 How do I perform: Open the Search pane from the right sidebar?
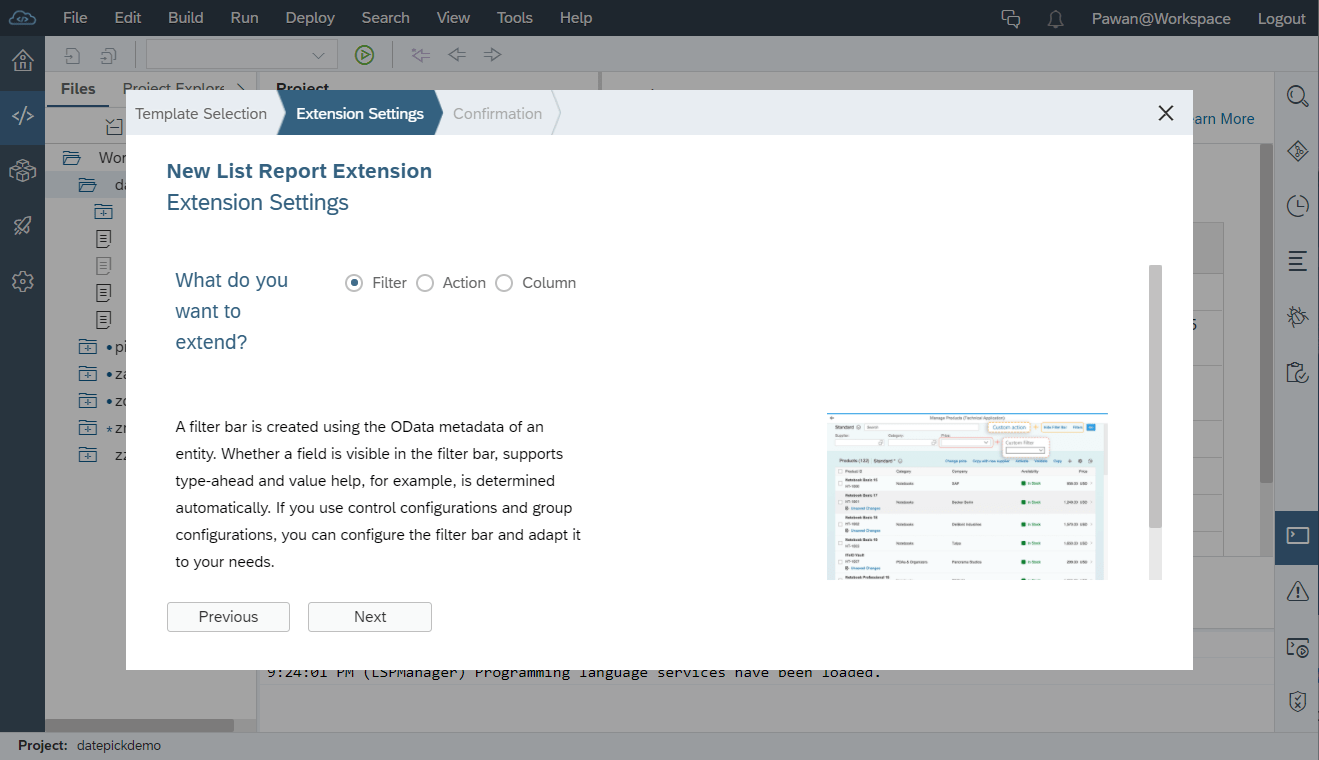[x=1296, y=96]
